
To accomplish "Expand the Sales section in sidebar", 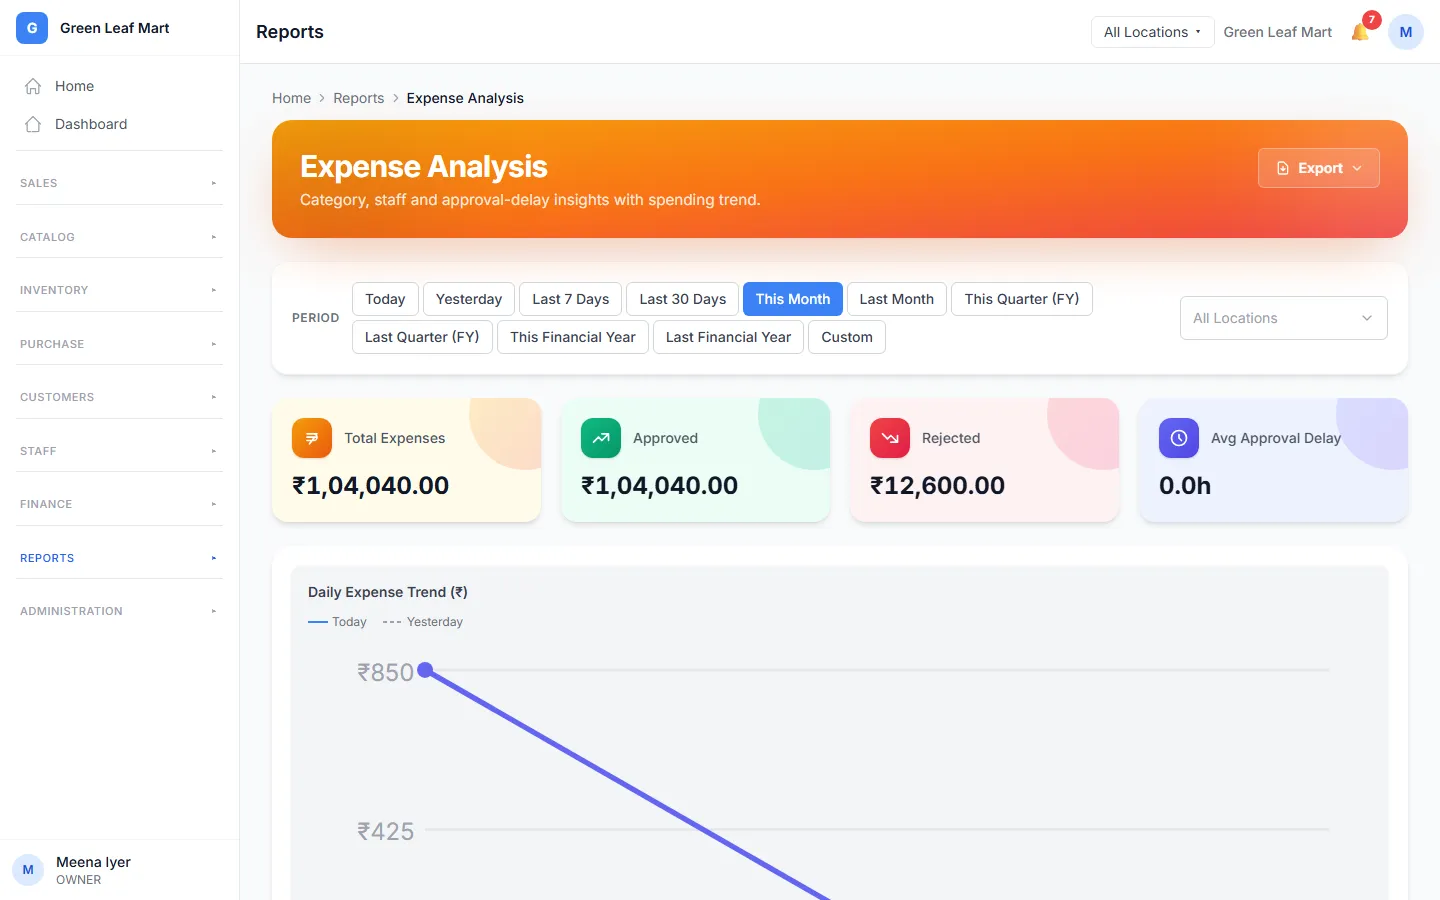I will click(119, 183).
